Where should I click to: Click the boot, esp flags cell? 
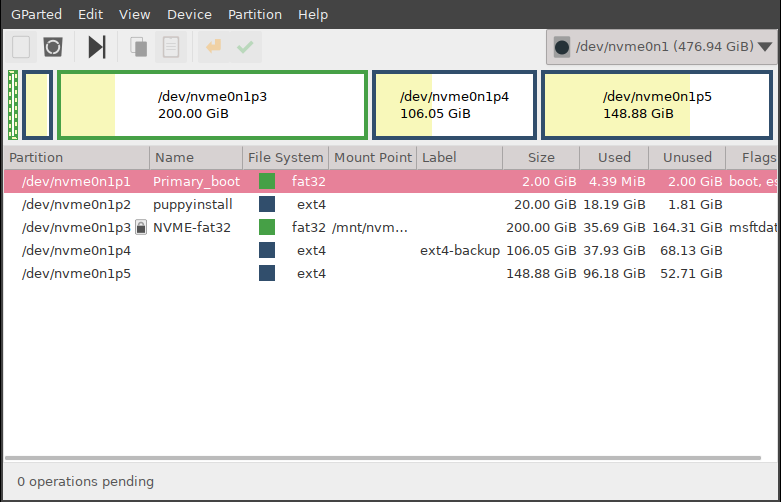point(753,182)
